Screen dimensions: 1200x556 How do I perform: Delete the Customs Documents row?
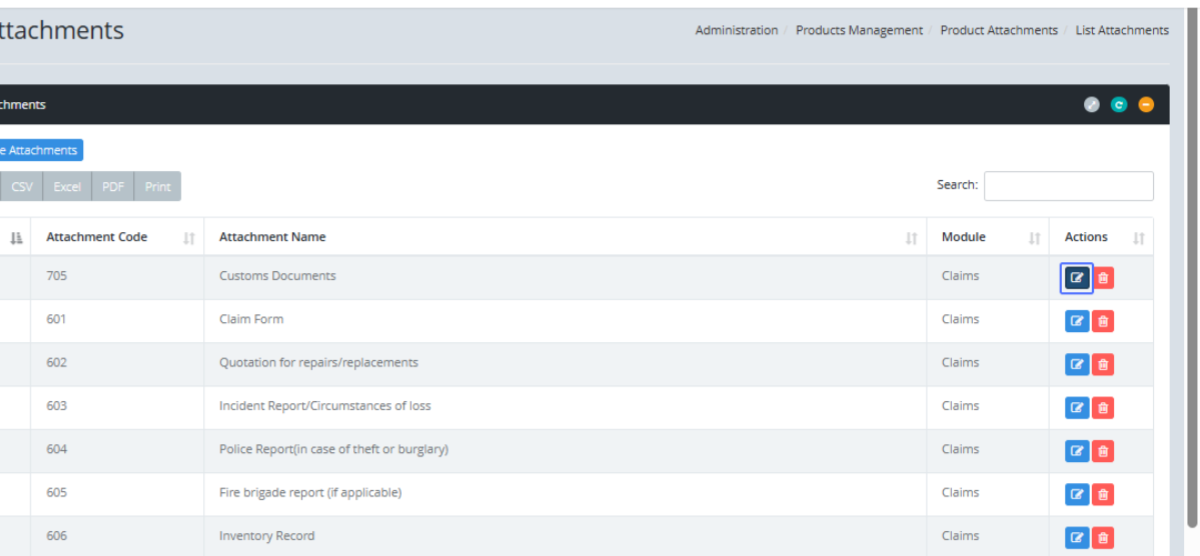(x=1103, y=278)
